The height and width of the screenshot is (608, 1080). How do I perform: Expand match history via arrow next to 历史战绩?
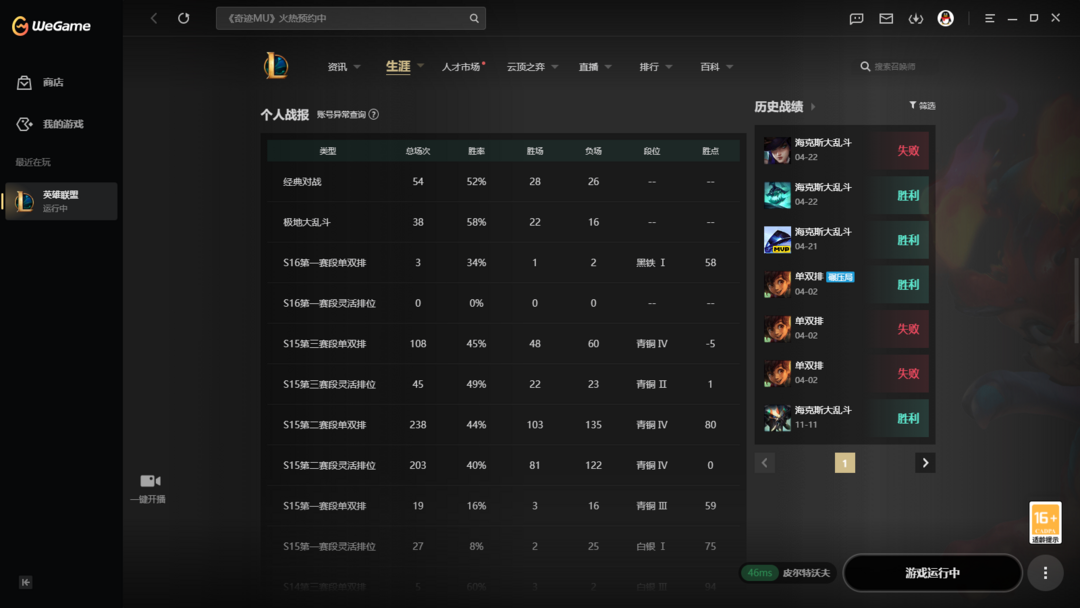pos(813,107)
